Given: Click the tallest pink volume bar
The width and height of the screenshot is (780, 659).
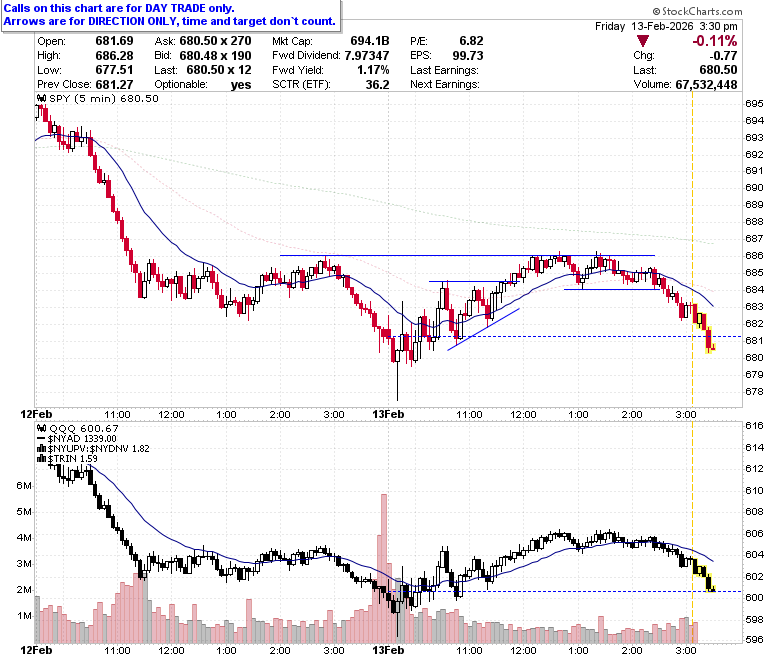Looking at the screenshot, I should point(384,568).
